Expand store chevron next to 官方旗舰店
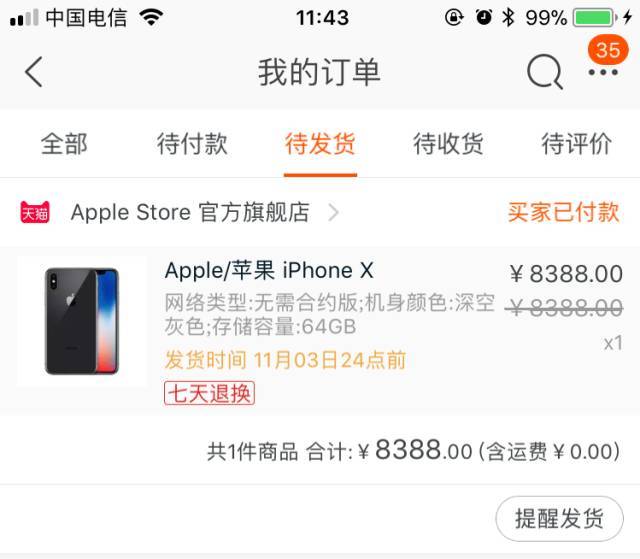 [333, 213]
